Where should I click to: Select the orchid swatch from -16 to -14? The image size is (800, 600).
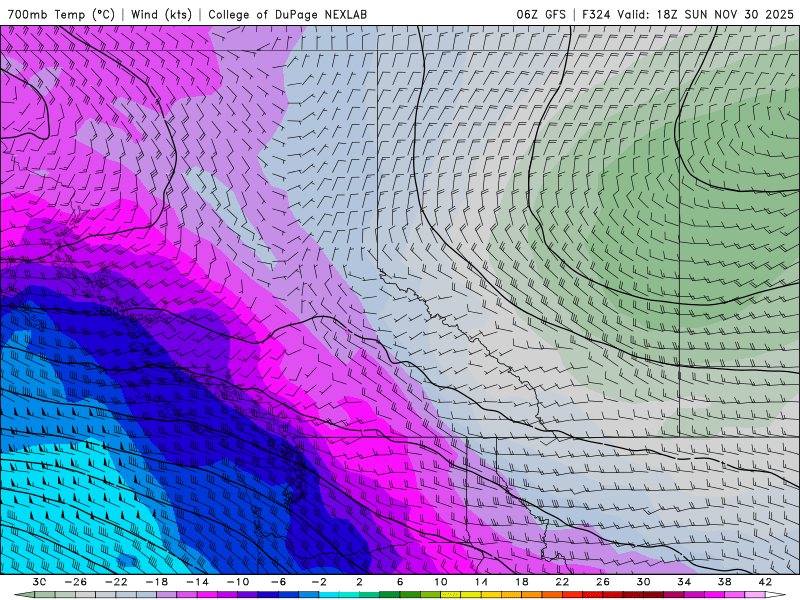coord(187,595)
